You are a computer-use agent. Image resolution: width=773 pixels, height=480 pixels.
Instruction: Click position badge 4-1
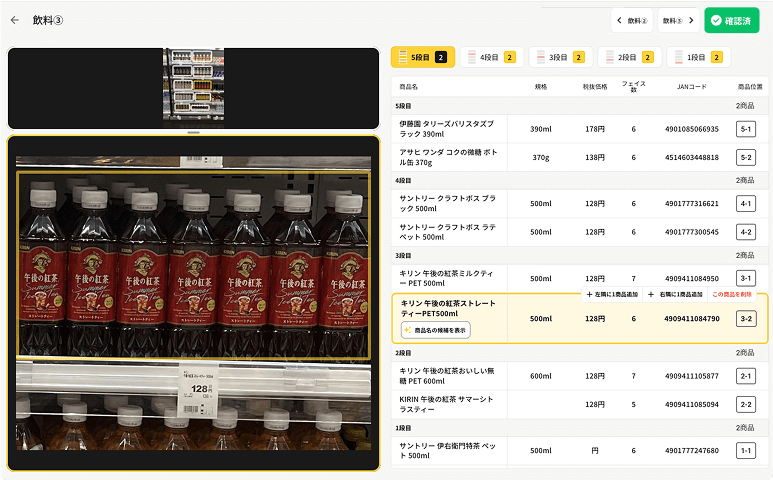[746, 204]
